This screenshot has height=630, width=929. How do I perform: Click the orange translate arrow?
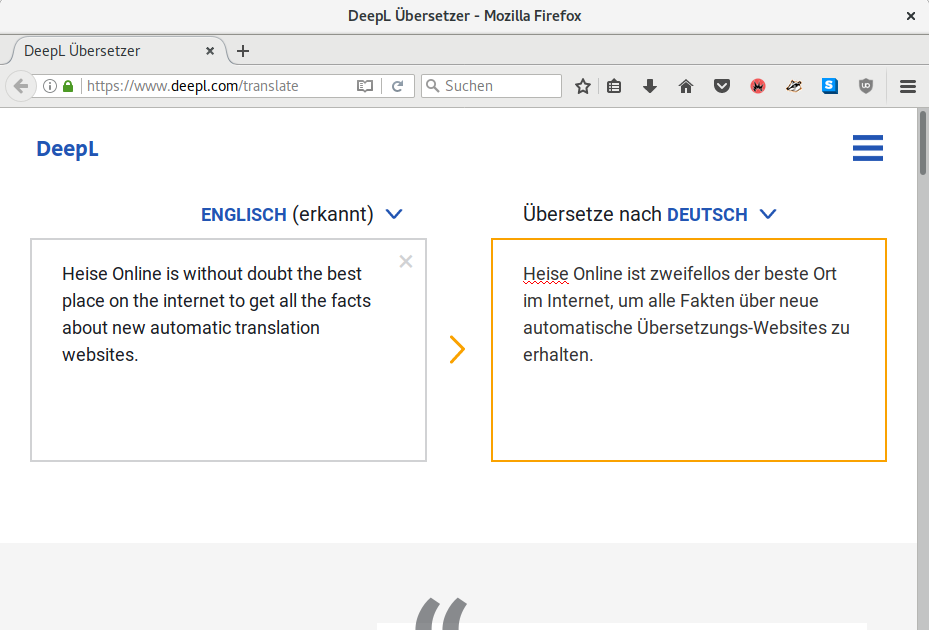point(457,350)
